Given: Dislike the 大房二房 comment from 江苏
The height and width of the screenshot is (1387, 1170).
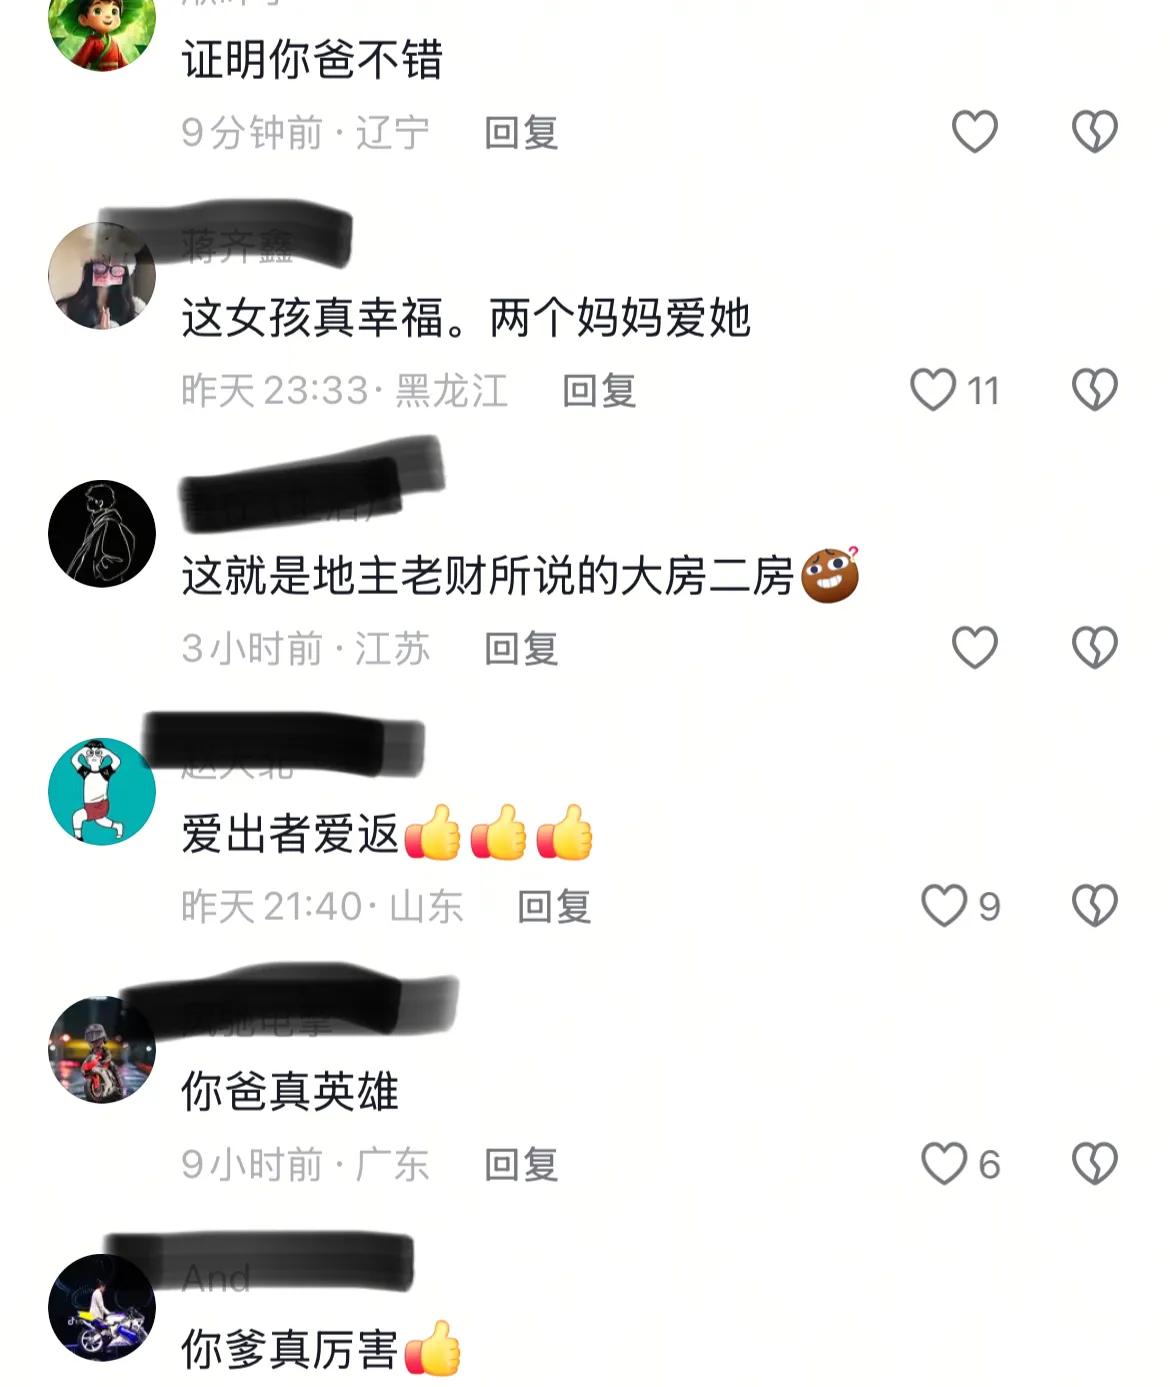Looking at the screenshot, I should click(1094, 647).
